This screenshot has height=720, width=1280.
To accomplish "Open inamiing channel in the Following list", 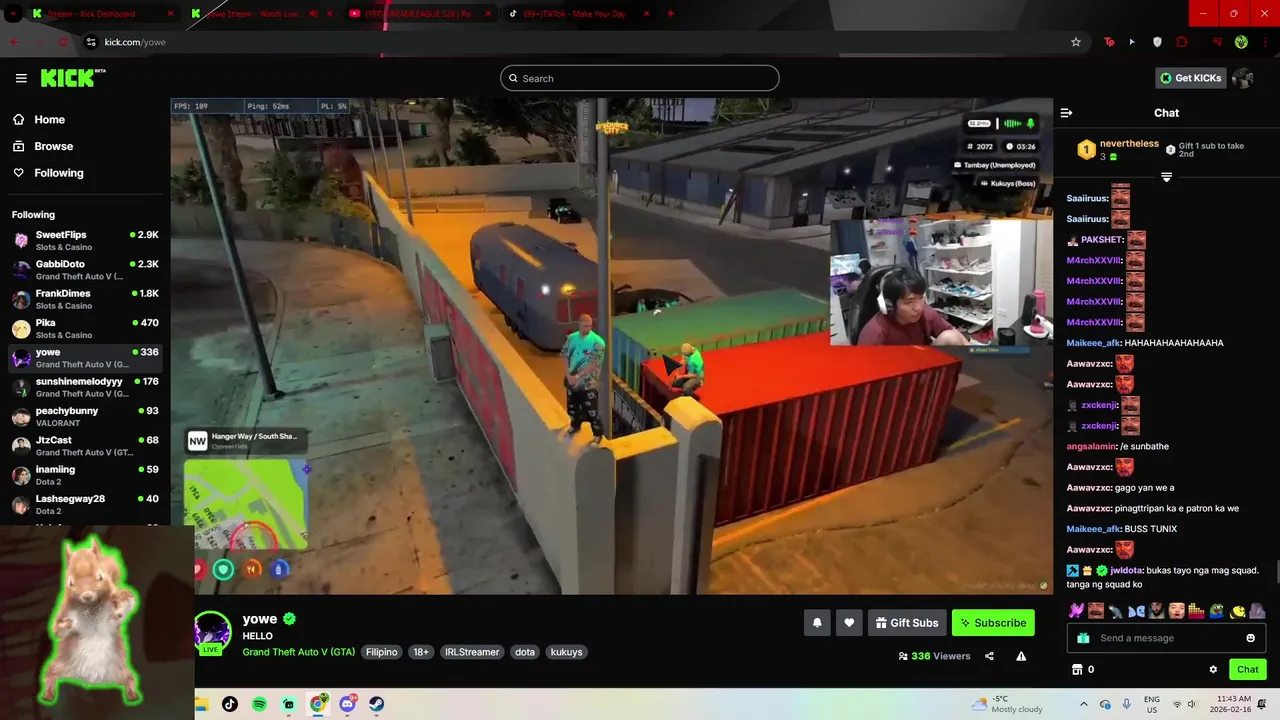I will point(85,475).
